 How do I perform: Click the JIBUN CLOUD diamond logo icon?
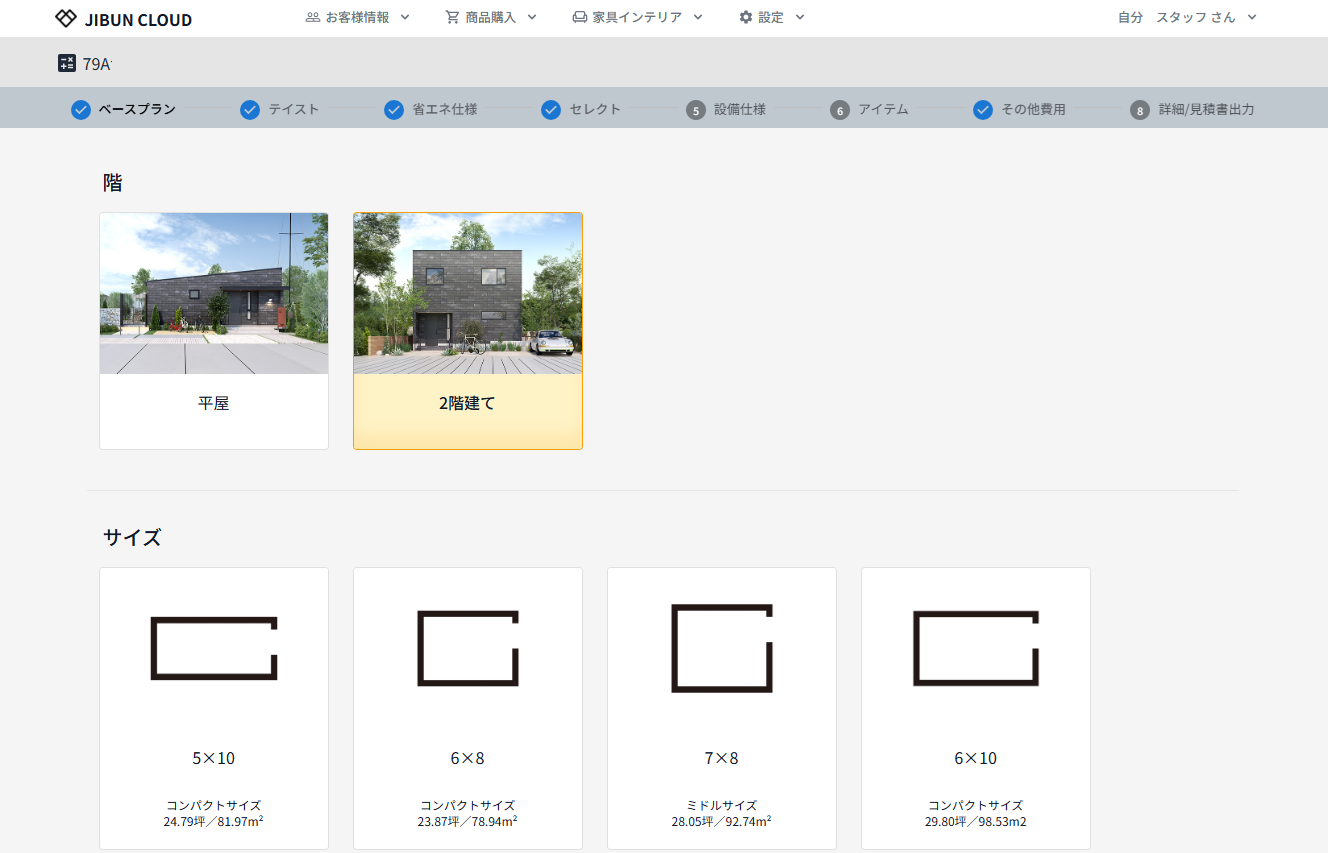coord(66,18)
